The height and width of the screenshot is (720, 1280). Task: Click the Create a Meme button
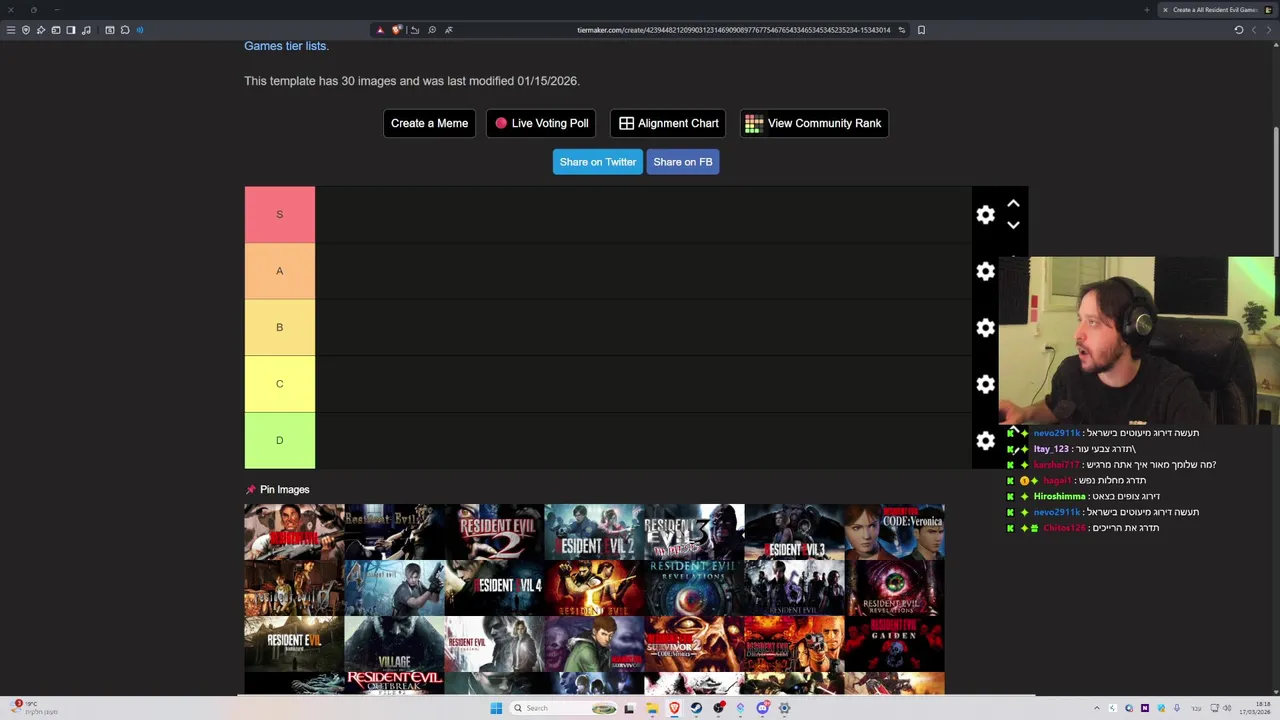click(x=429, y=123)
